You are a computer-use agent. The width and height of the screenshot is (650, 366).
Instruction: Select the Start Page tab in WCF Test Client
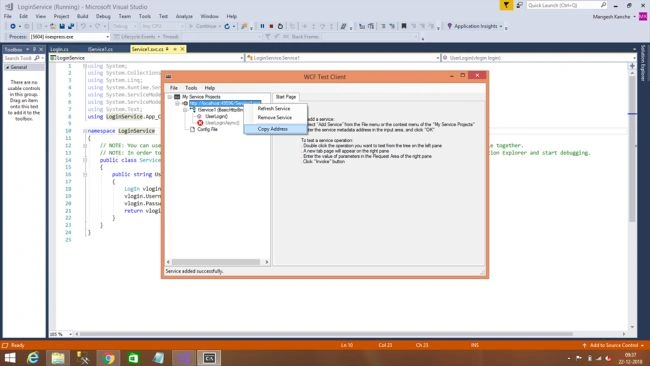(x=286, y=97)
